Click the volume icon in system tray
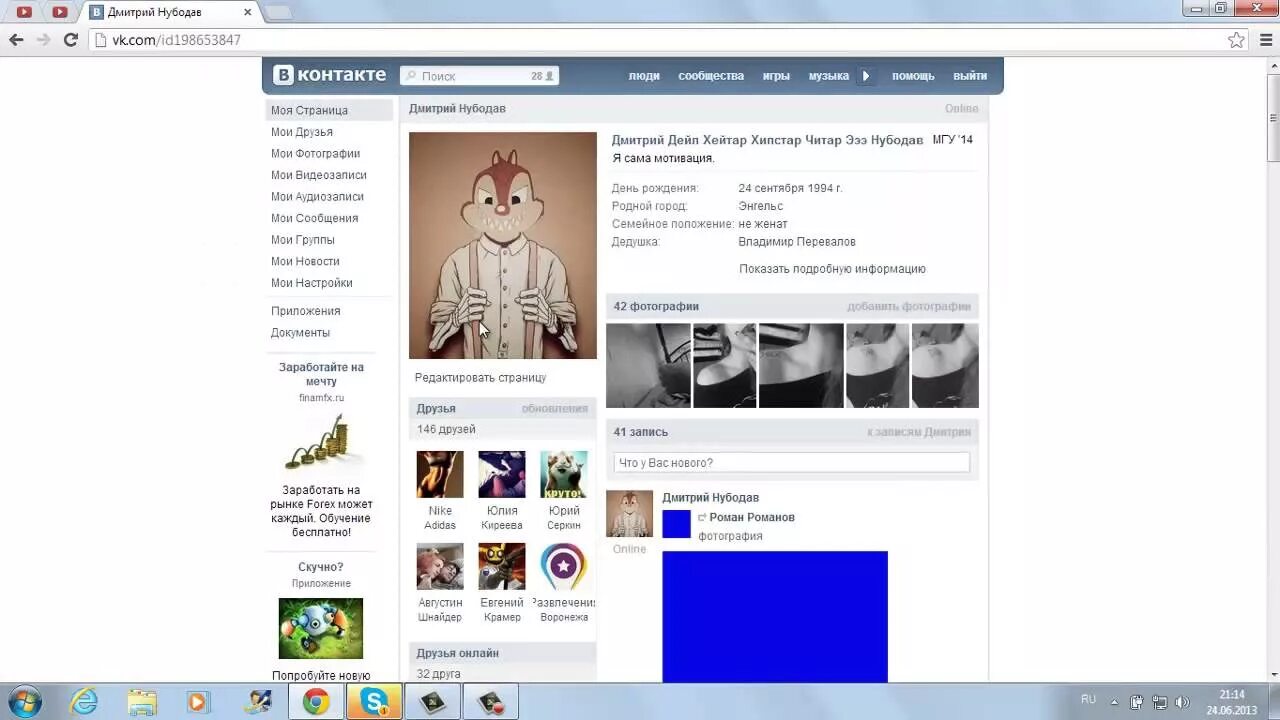This screenshot has width=1280, height=720. [1182, 702]
